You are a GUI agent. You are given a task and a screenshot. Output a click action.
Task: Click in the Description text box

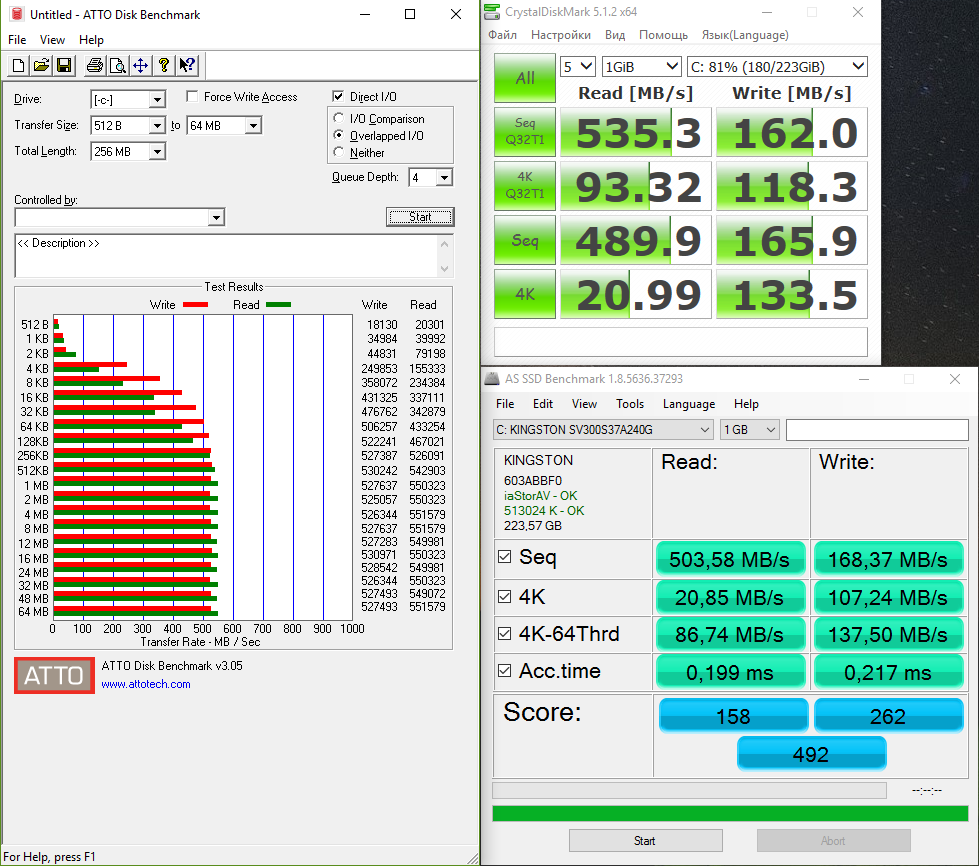tap(226, 256)
